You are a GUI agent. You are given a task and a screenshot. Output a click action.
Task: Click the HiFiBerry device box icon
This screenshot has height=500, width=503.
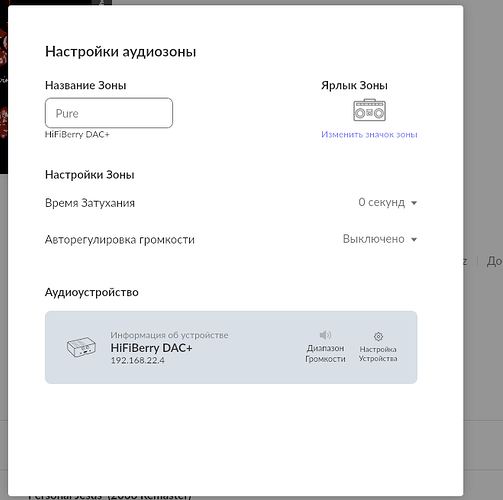81,347
